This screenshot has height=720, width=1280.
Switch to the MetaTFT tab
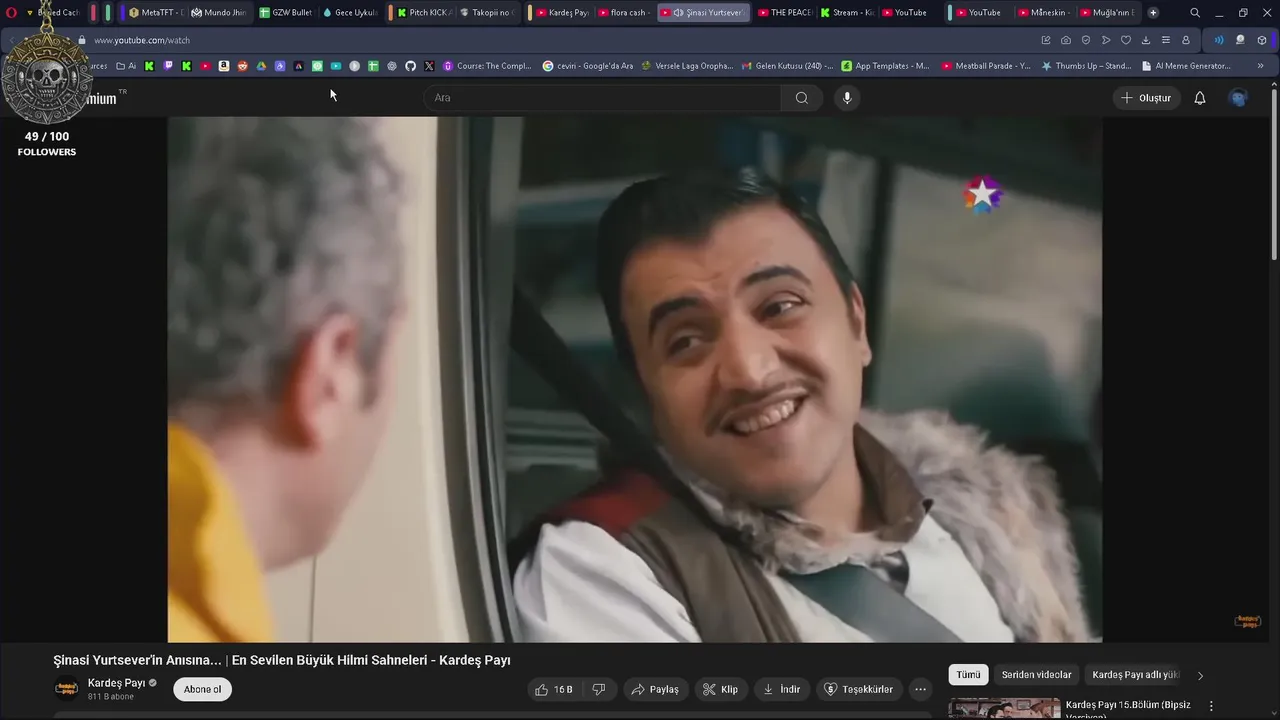click(x=155, y=13)
